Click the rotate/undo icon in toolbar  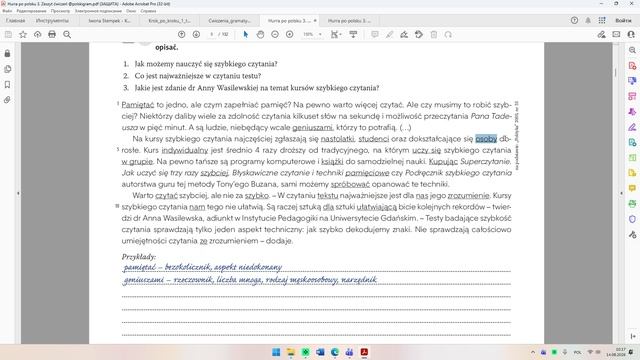point(448,35)
